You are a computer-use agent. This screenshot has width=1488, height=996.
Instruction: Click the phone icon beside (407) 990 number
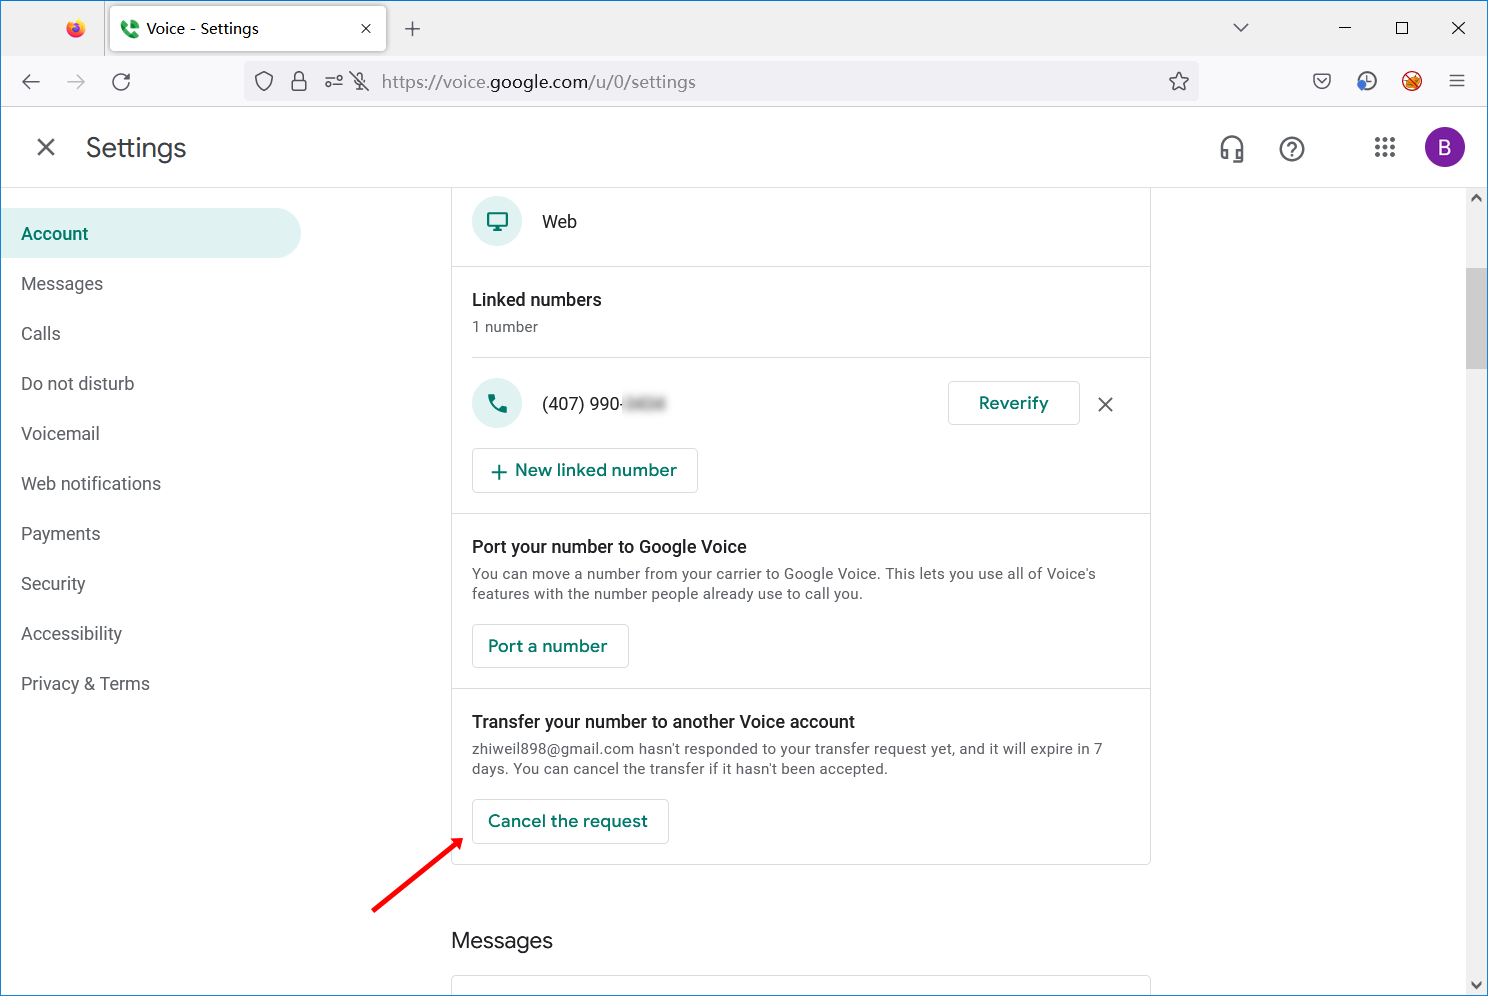497,403
